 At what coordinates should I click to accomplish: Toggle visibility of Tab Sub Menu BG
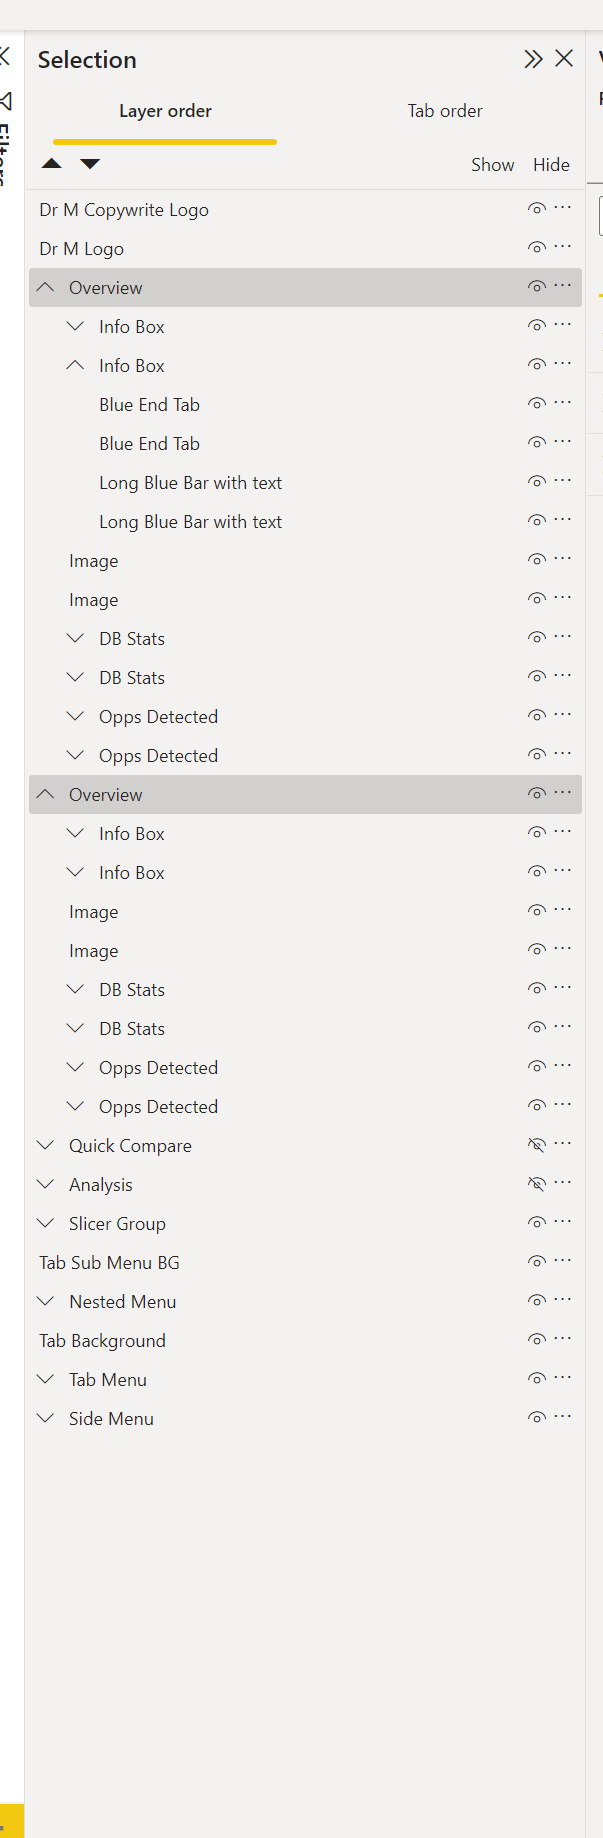(536, 1259)
